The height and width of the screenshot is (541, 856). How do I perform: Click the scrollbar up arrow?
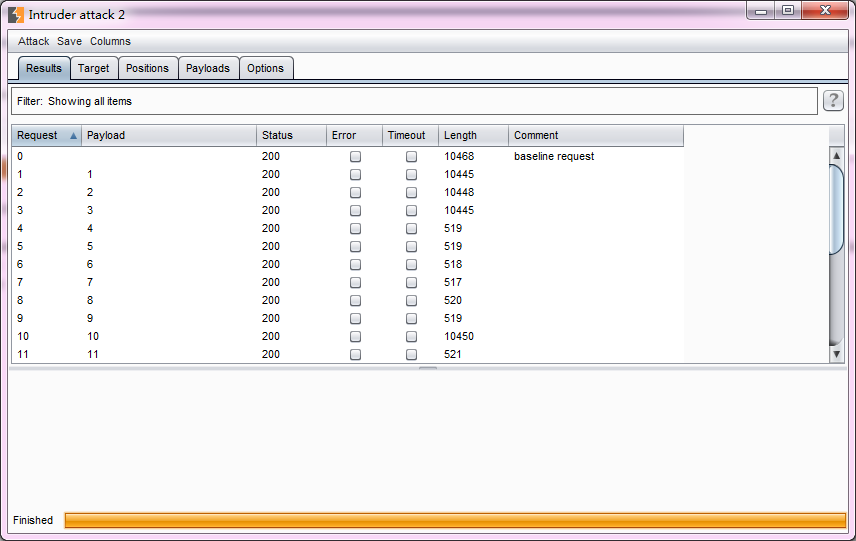[837, 156]
